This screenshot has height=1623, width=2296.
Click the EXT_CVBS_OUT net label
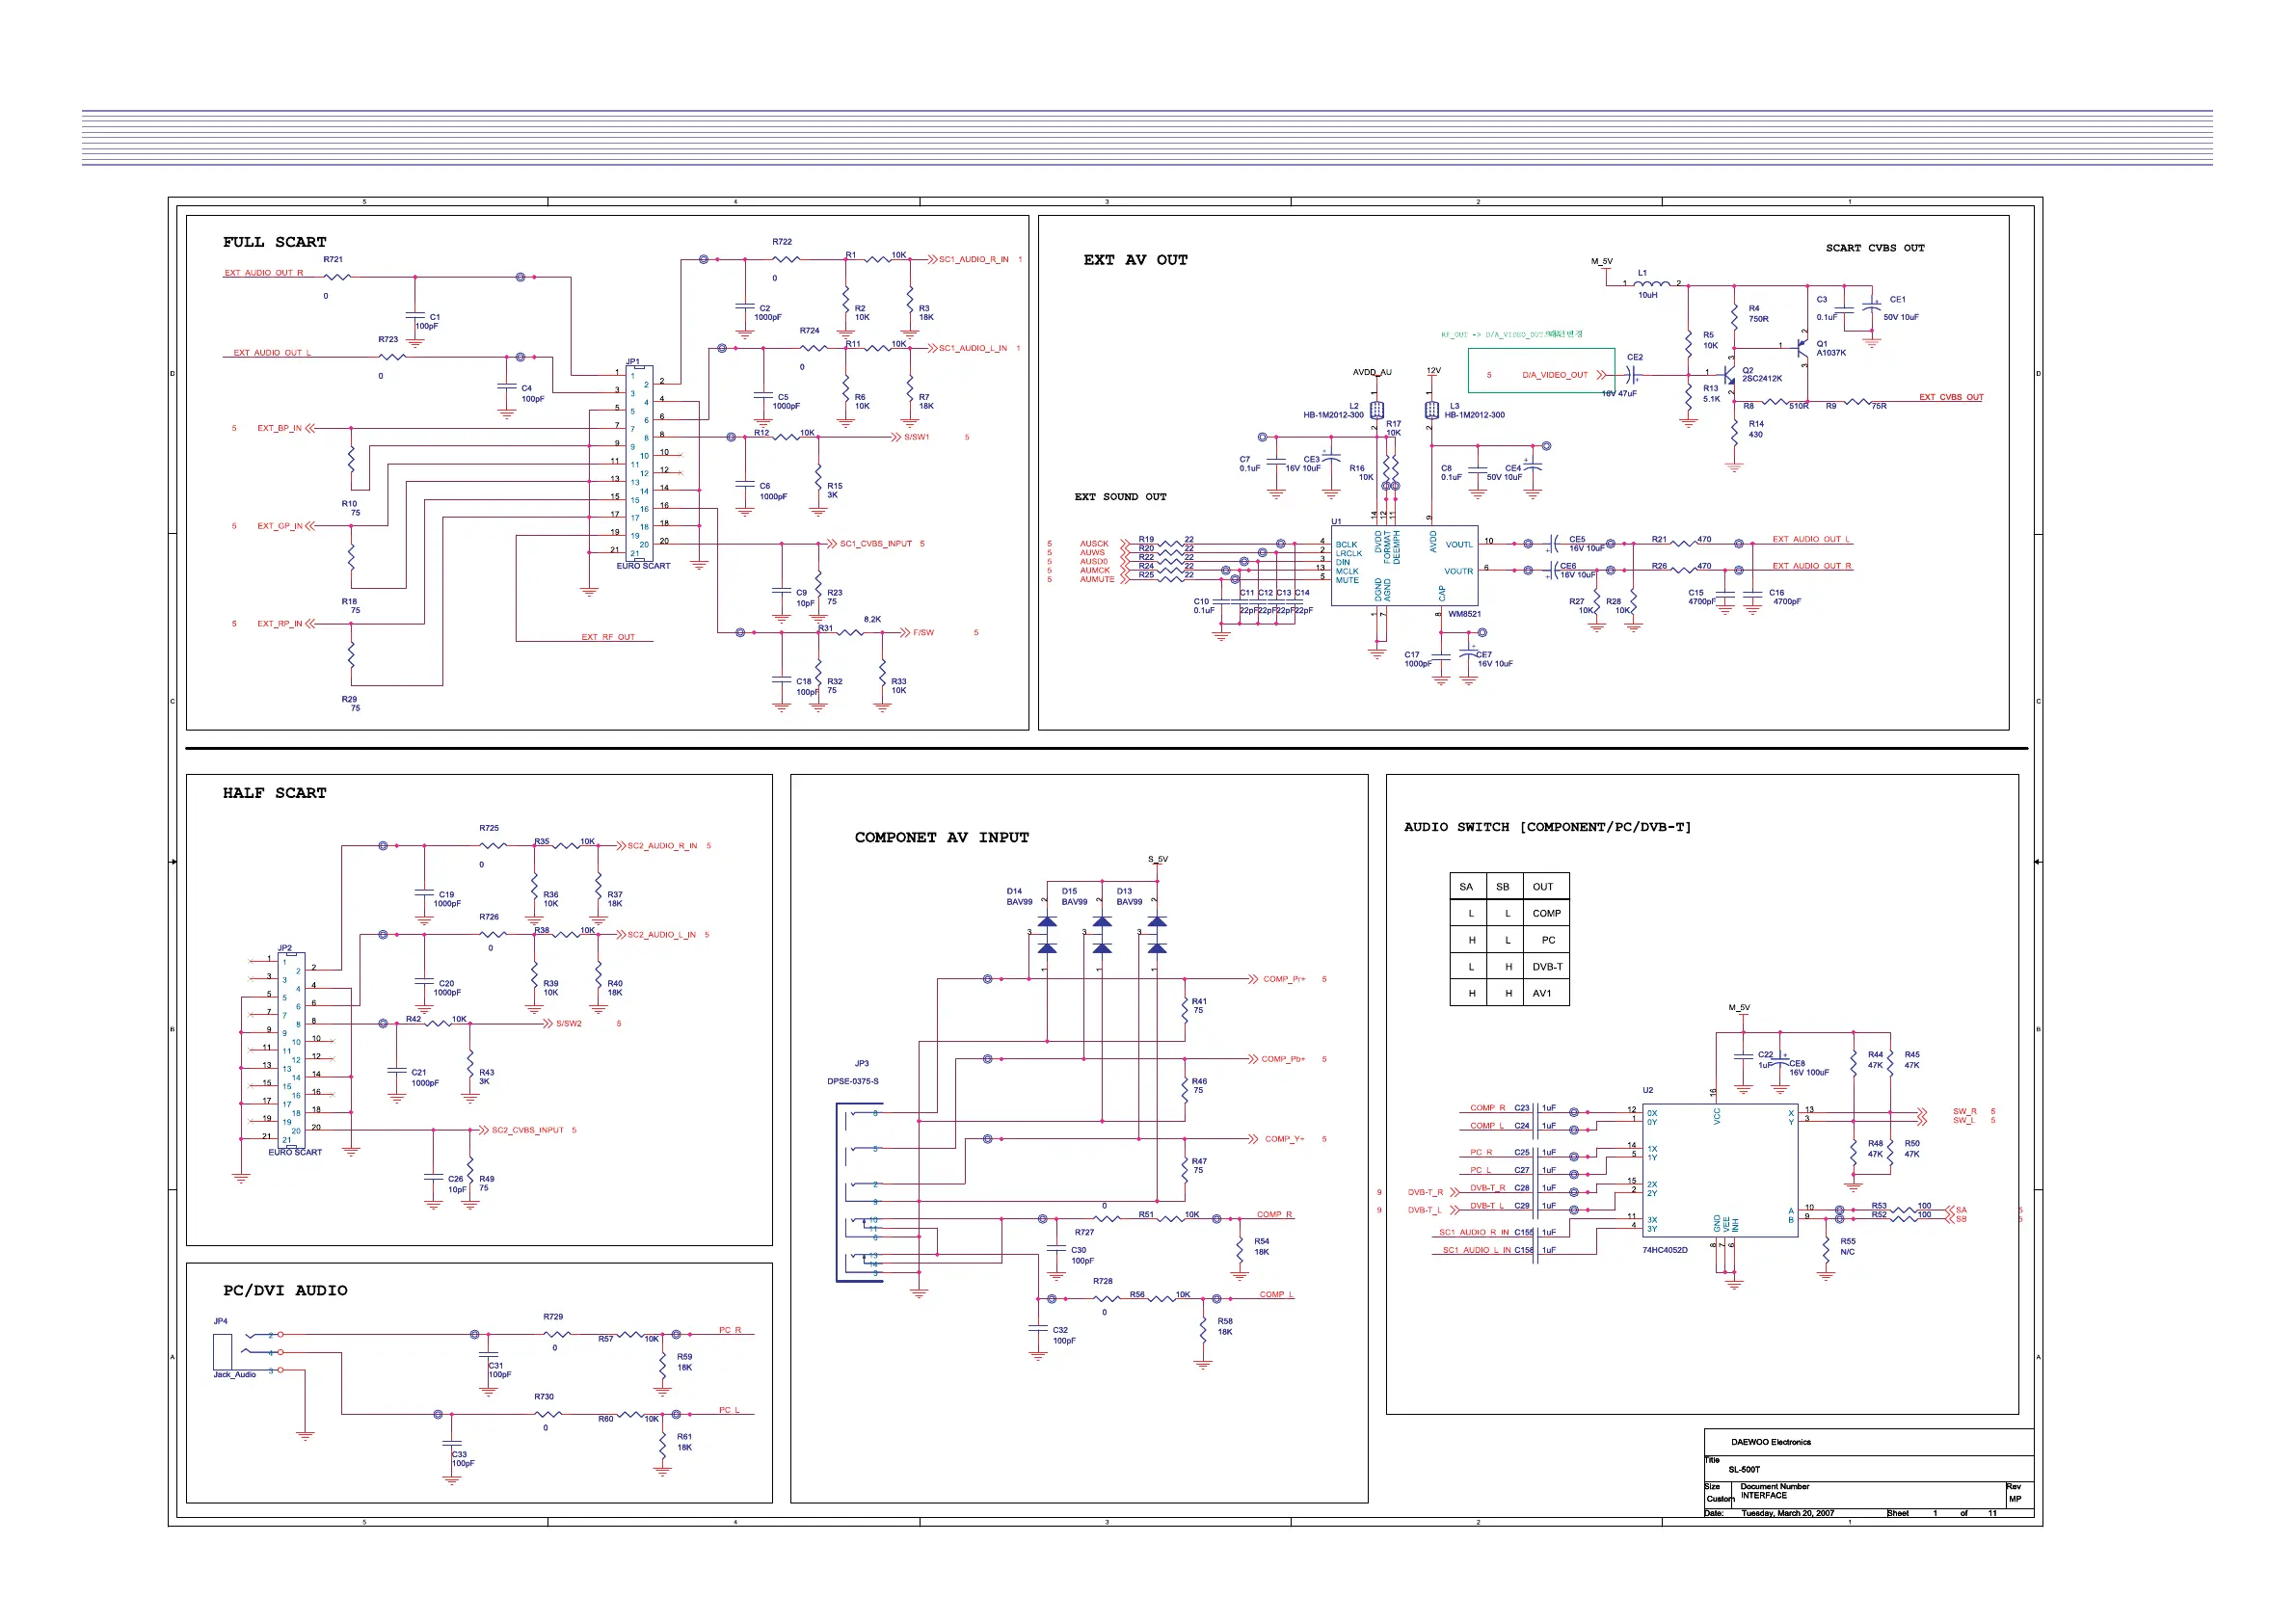click(1950, 397)
